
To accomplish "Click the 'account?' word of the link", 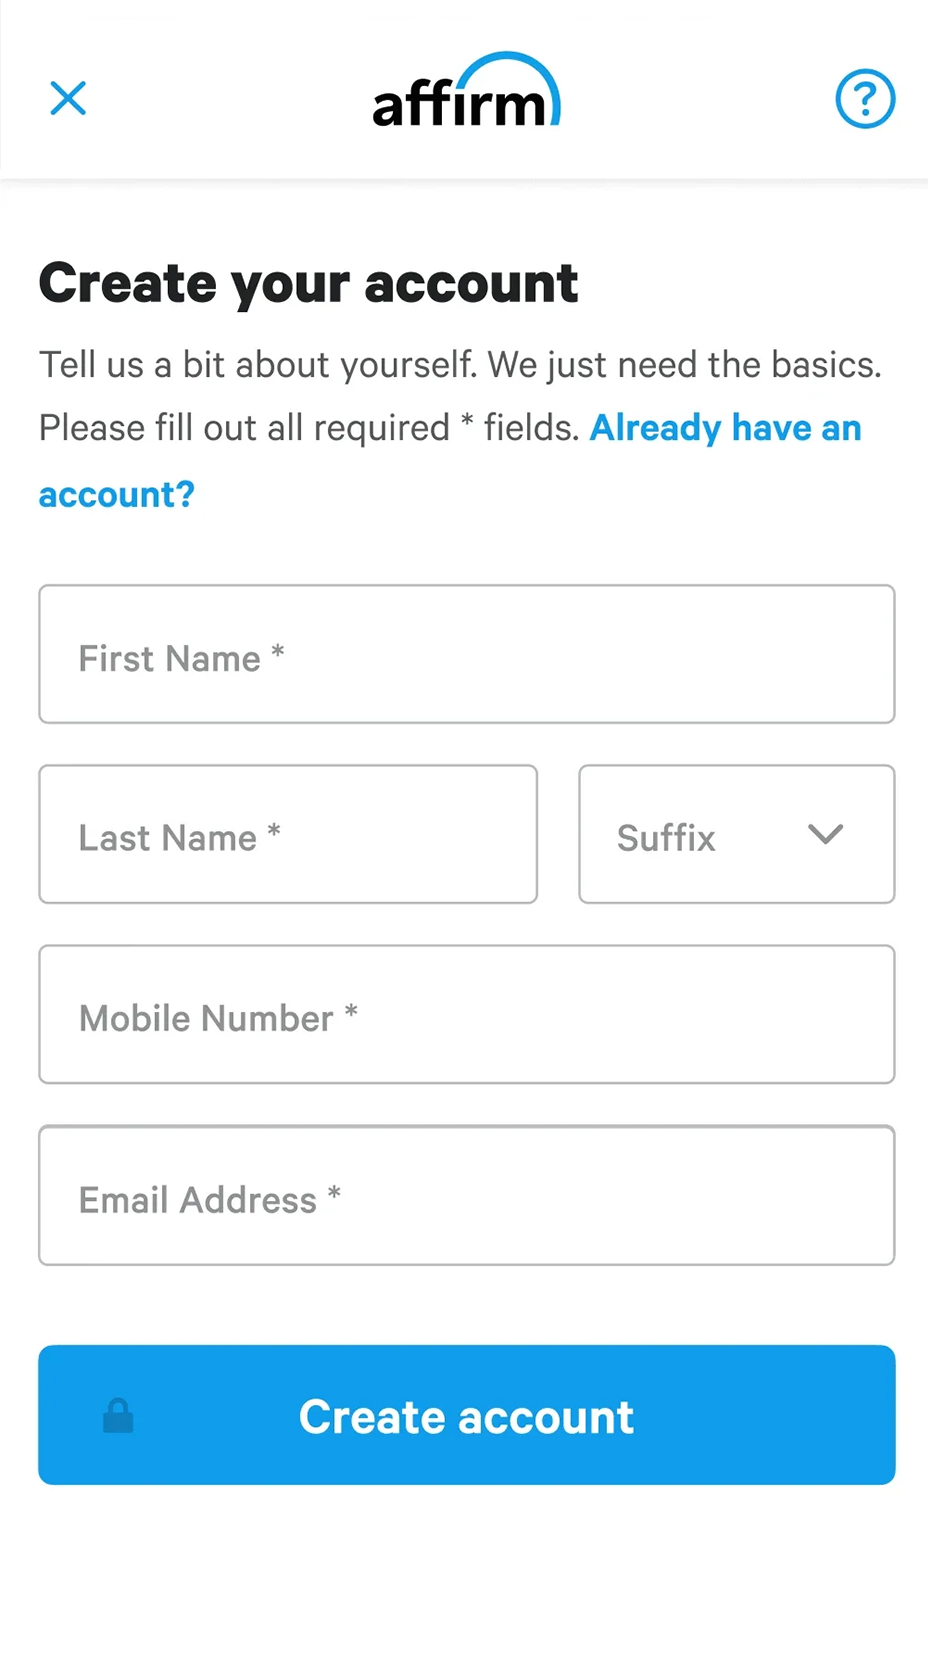I will pos(117,494).
